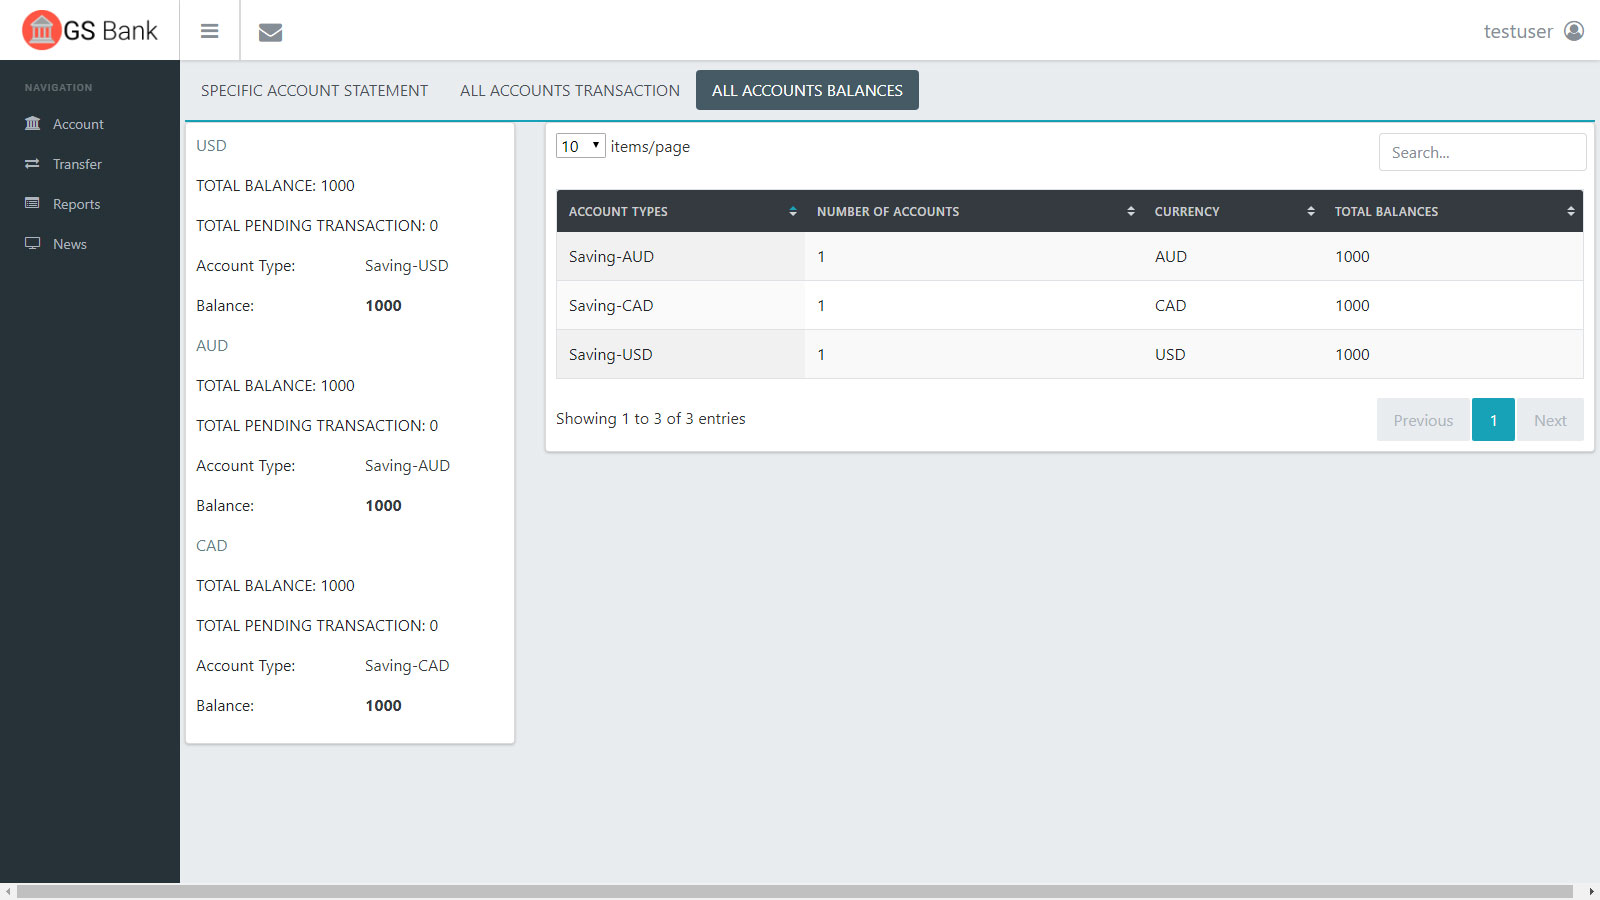Sort table by Currency column
Screen dimensions: 1600x900
[1233, 212]
